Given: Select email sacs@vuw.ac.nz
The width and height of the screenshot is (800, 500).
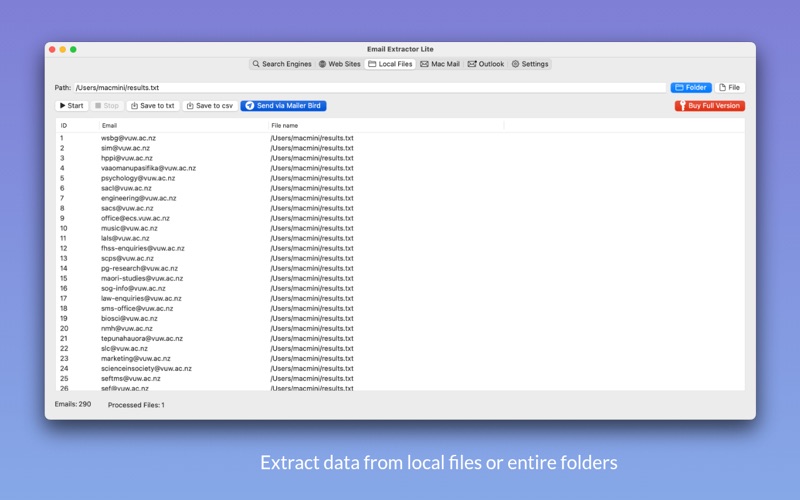Looking at the screenshot, I should (x=127, y=208).
